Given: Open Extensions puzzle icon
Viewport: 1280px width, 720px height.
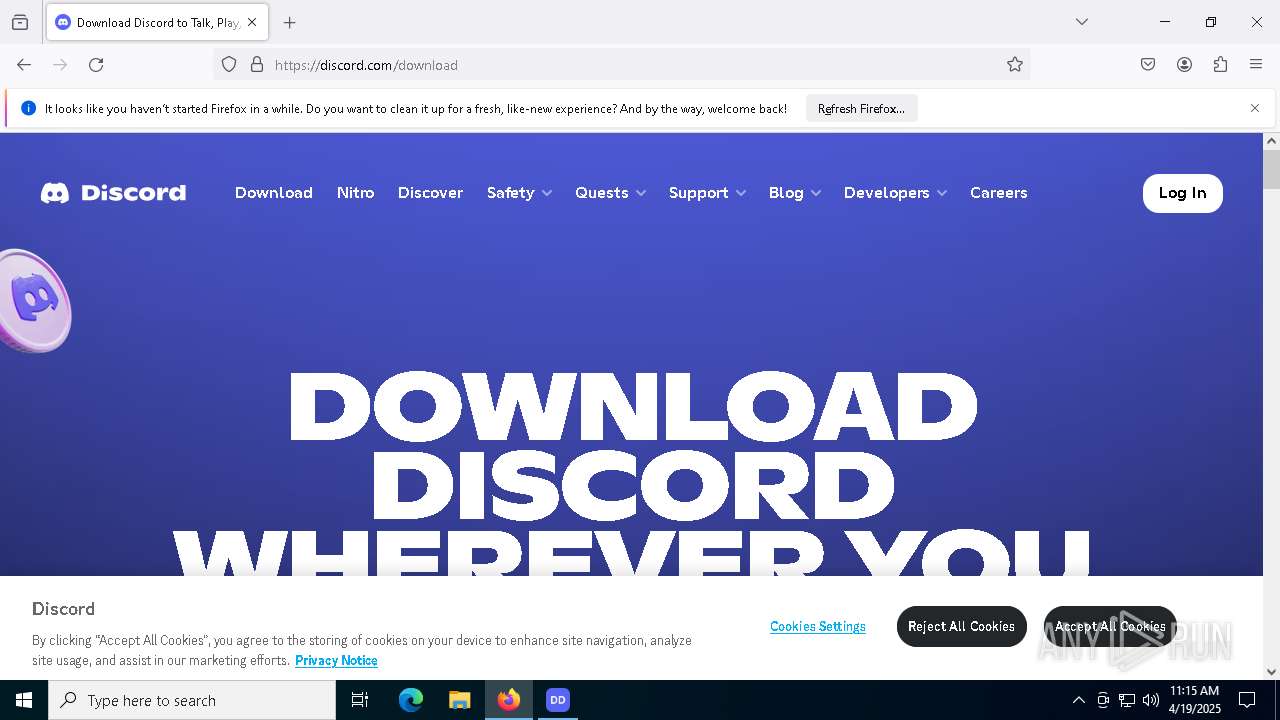Looking at the screenshot, I should [1220, 65].
